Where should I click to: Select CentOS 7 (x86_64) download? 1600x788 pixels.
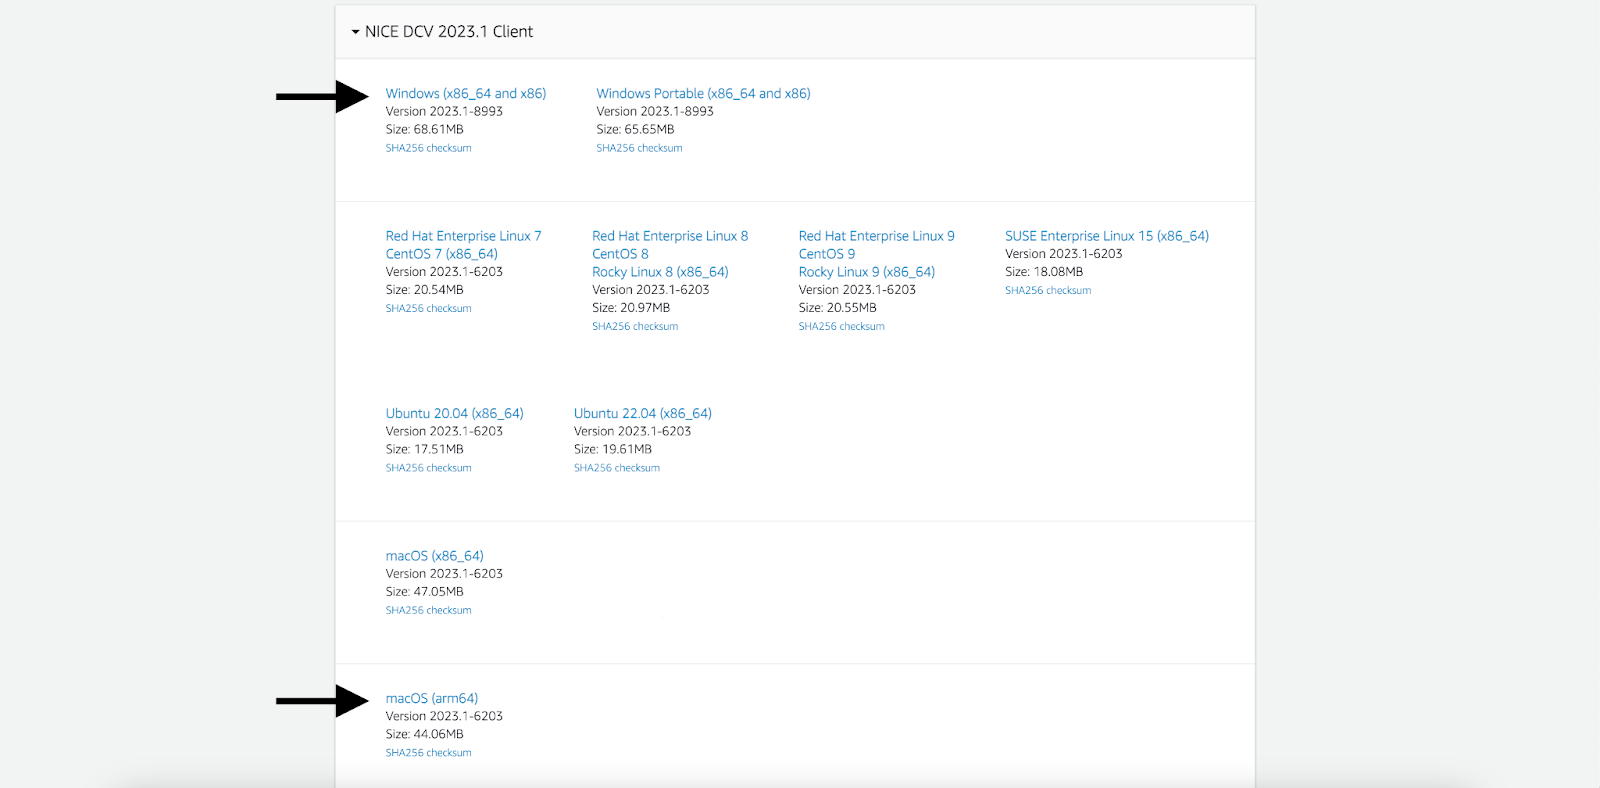tap(441, 255)
